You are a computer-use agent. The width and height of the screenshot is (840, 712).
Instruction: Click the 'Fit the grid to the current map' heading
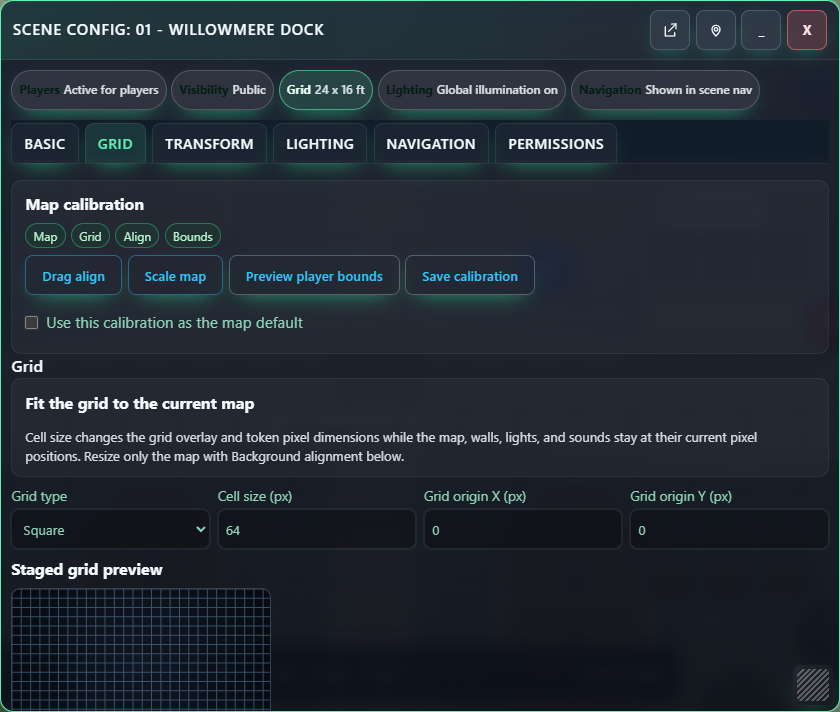(x=140, y=403)
